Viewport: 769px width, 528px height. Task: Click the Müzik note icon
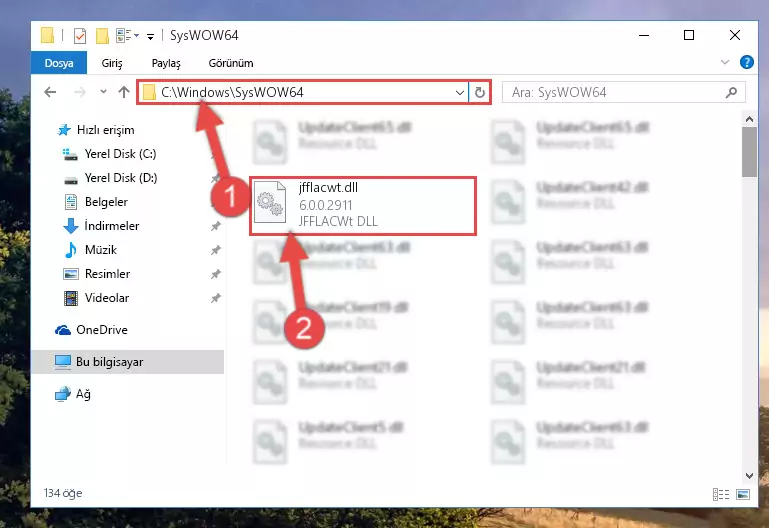pos(71,250)
